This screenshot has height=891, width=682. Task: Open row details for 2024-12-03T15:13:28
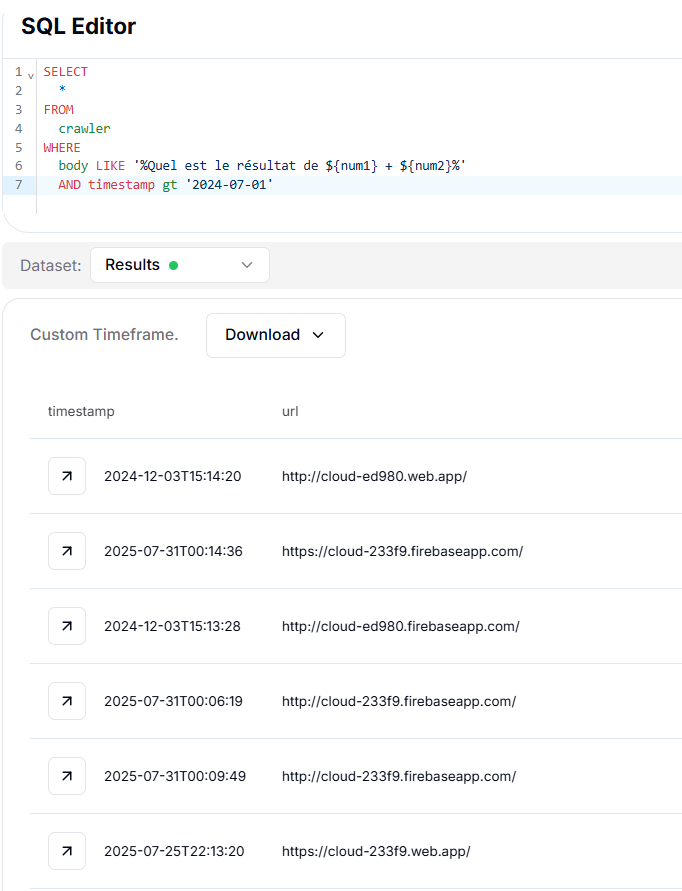67,626
